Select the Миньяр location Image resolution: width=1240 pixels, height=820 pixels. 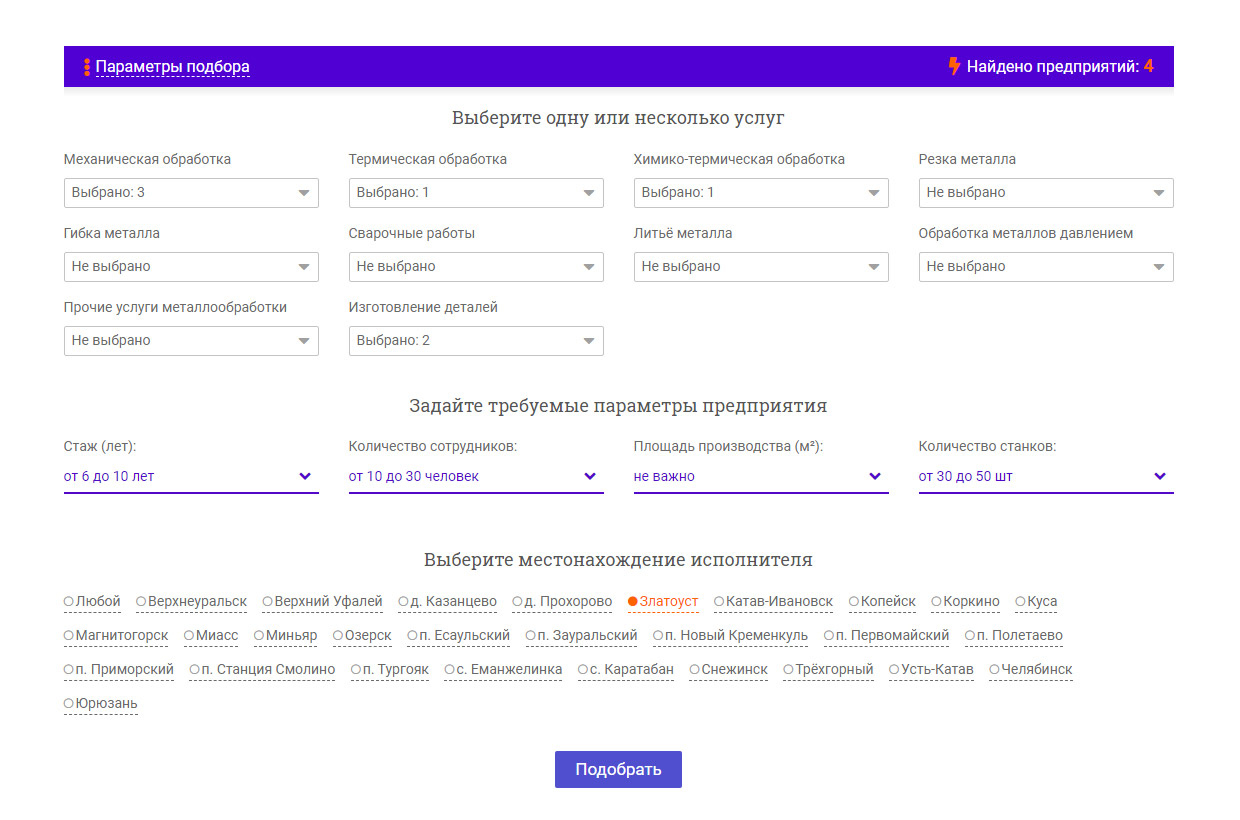pyautogui.click(x=285, y=636)
